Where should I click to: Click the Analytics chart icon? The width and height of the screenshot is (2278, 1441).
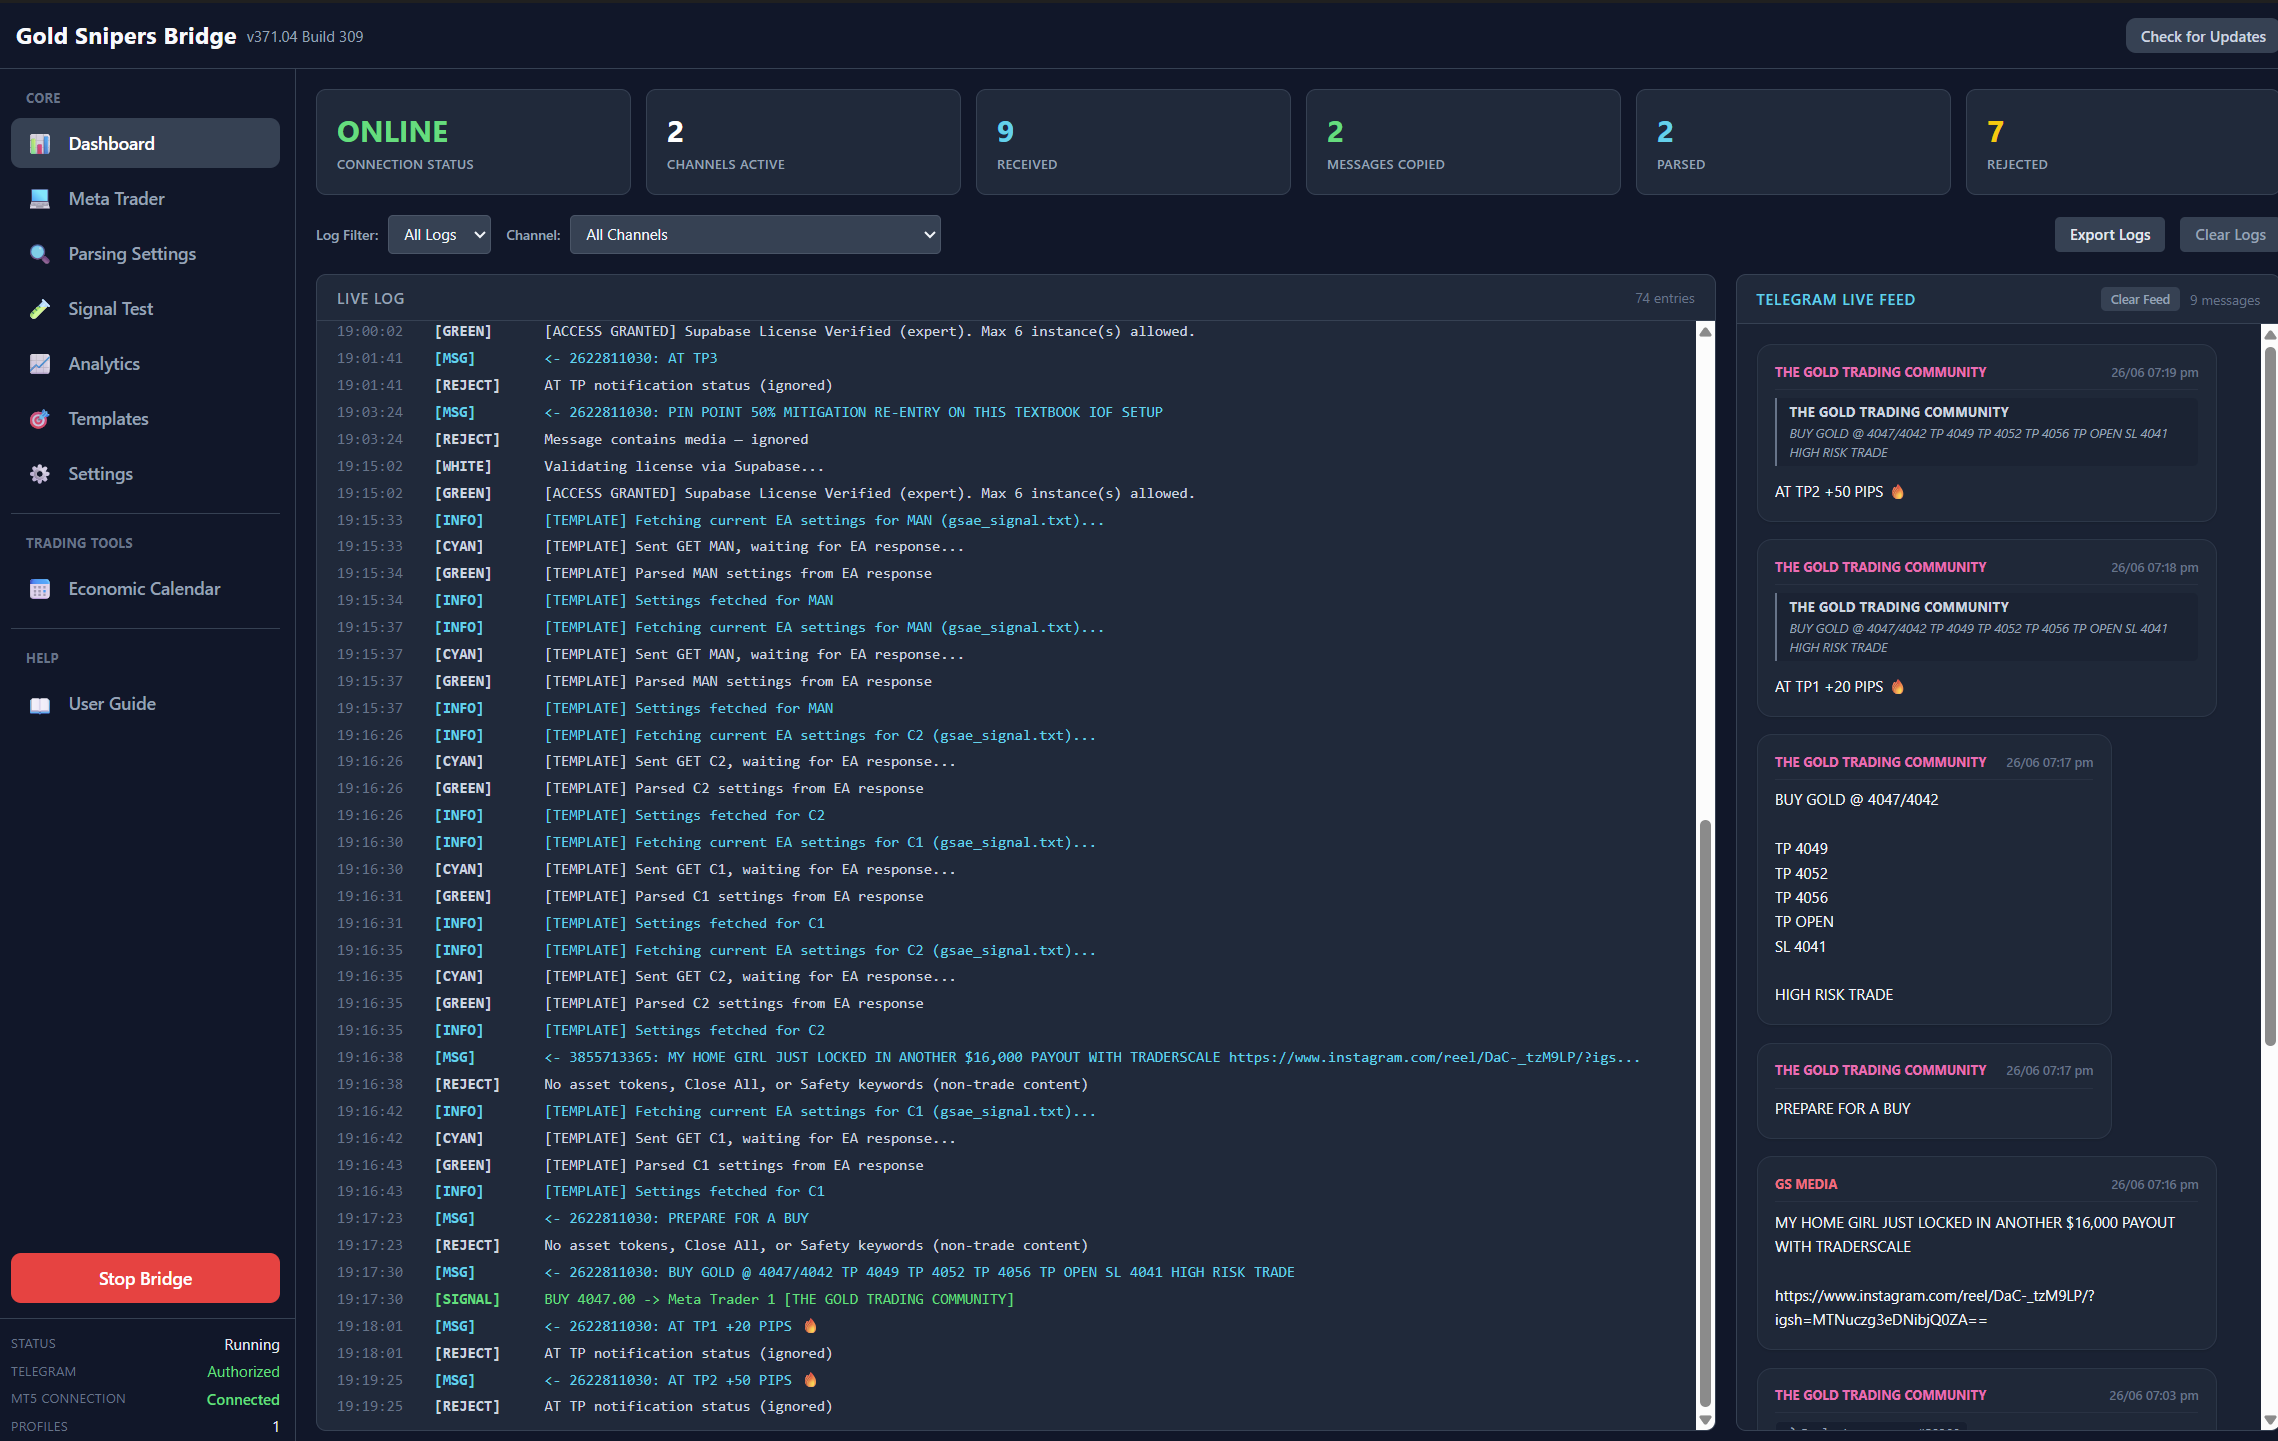pos(40,364)
